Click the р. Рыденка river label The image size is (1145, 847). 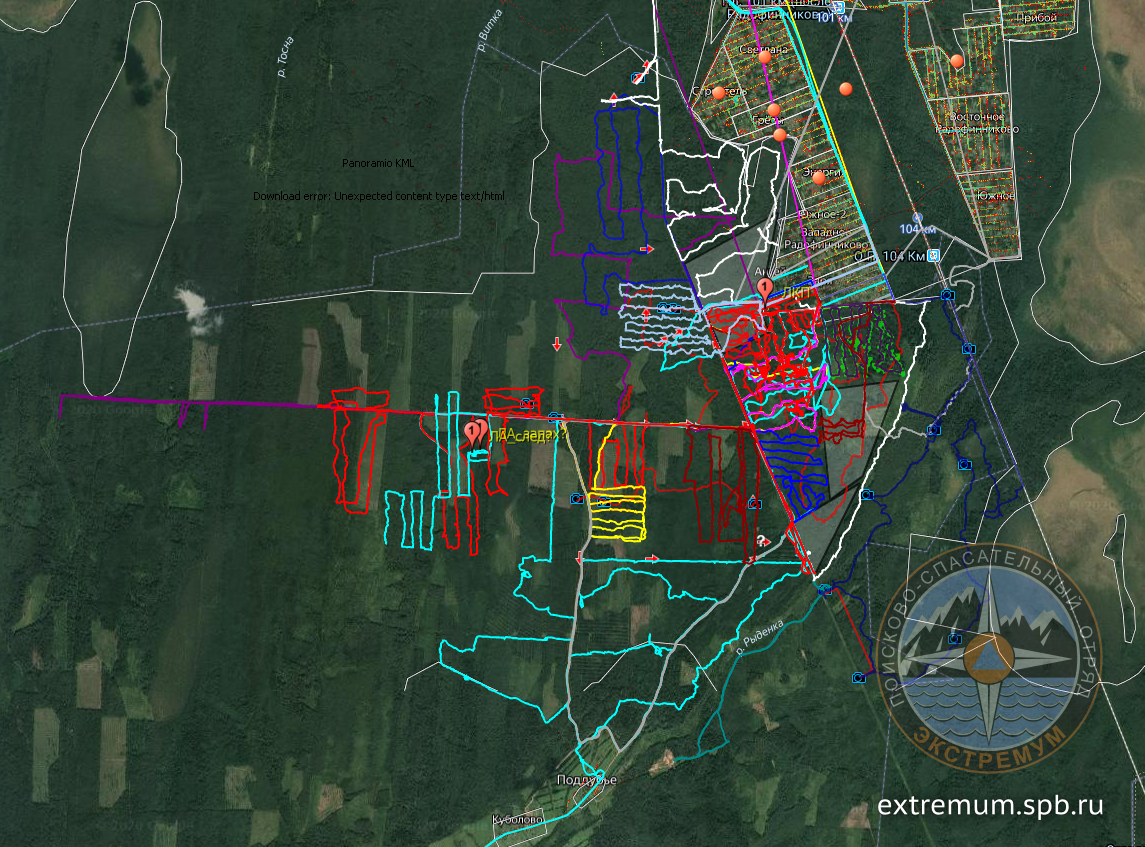[759, 637]
